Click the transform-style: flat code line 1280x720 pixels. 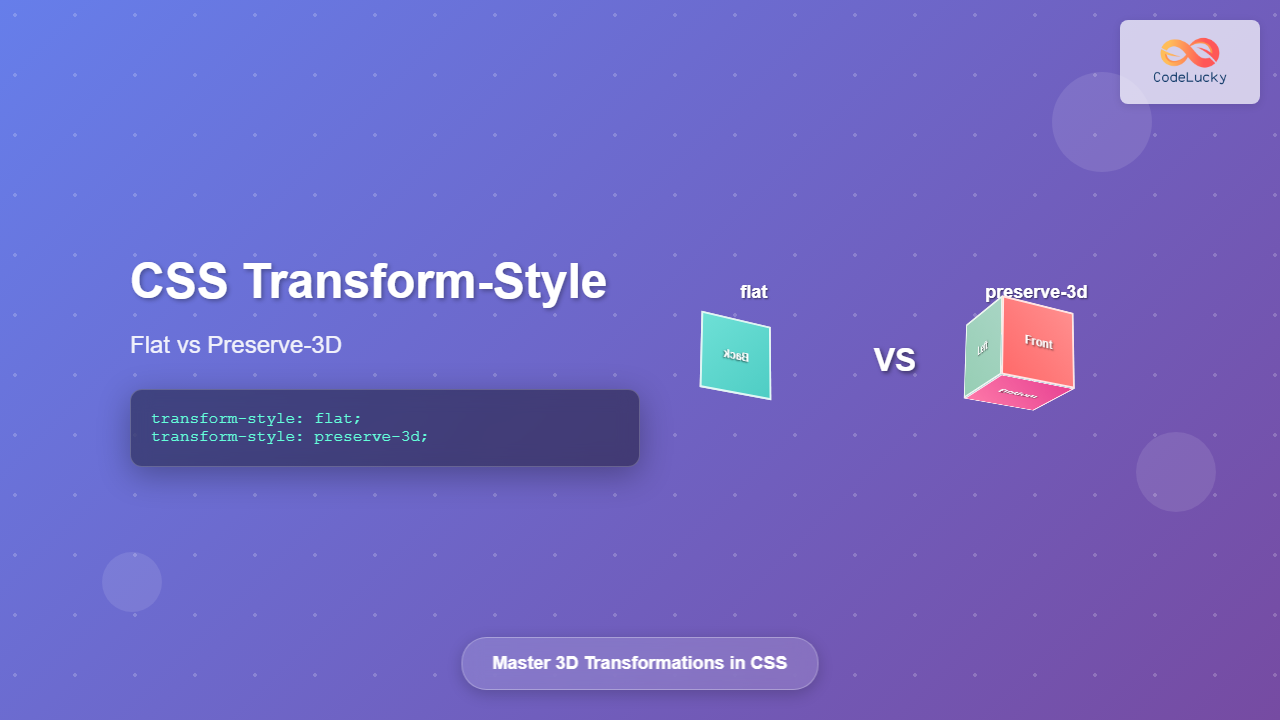click(x=257, y=418)
